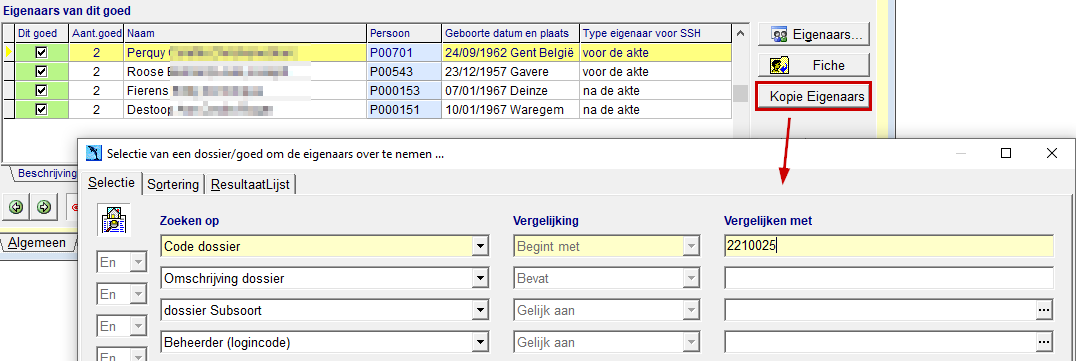This screenshot has height=361, width=1076.
Task: Open the first 'En' operator dropdown
Action: point(139,262)
